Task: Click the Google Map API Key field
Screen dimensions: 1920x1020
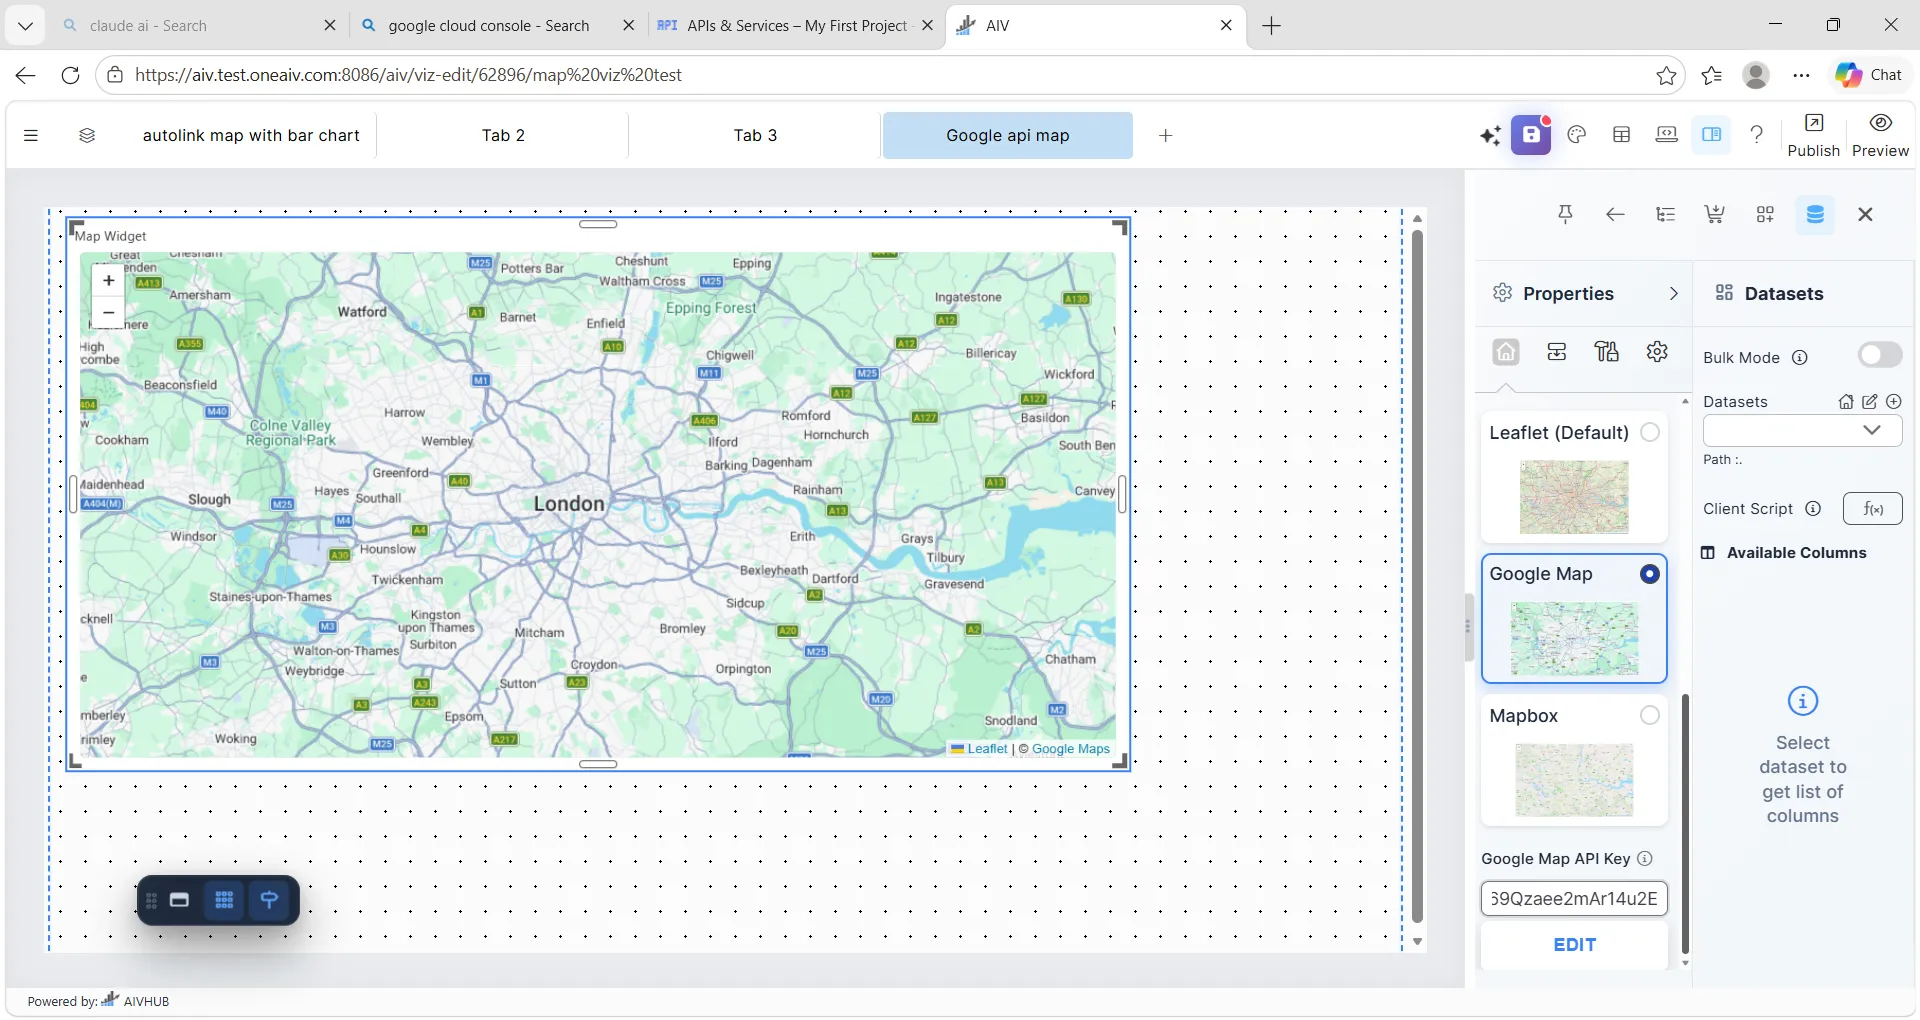Action: click(x=1574, y=898)
